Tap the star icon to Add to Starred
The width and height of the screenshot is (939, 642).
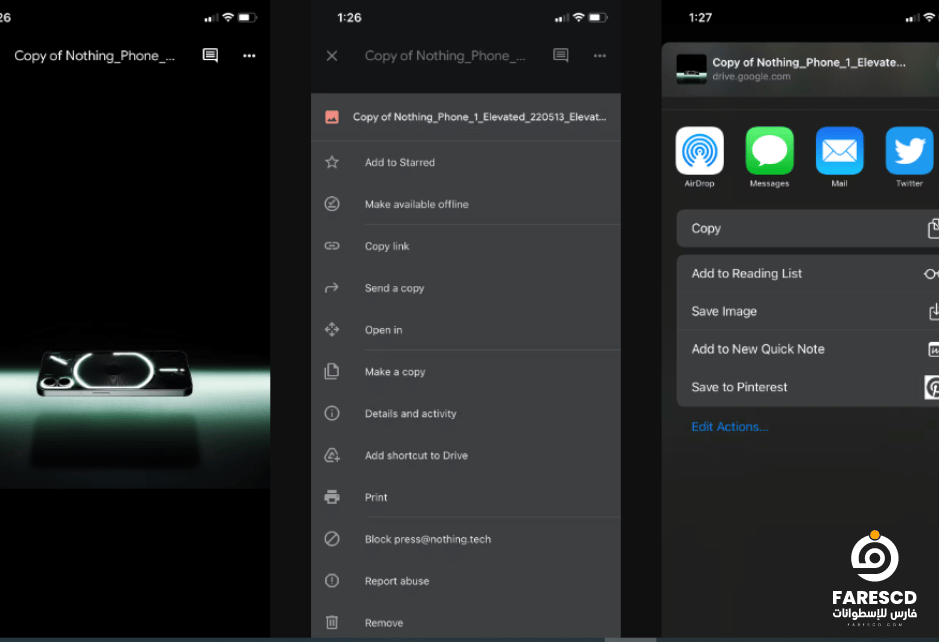(332, 162)
